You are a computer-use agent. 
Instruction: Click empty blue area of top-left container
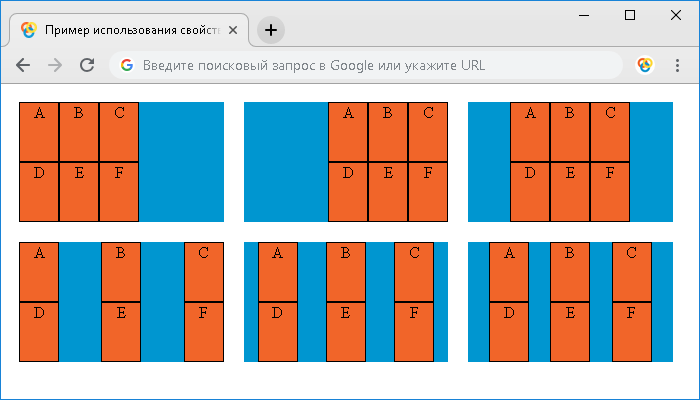(x=181, y=162)
